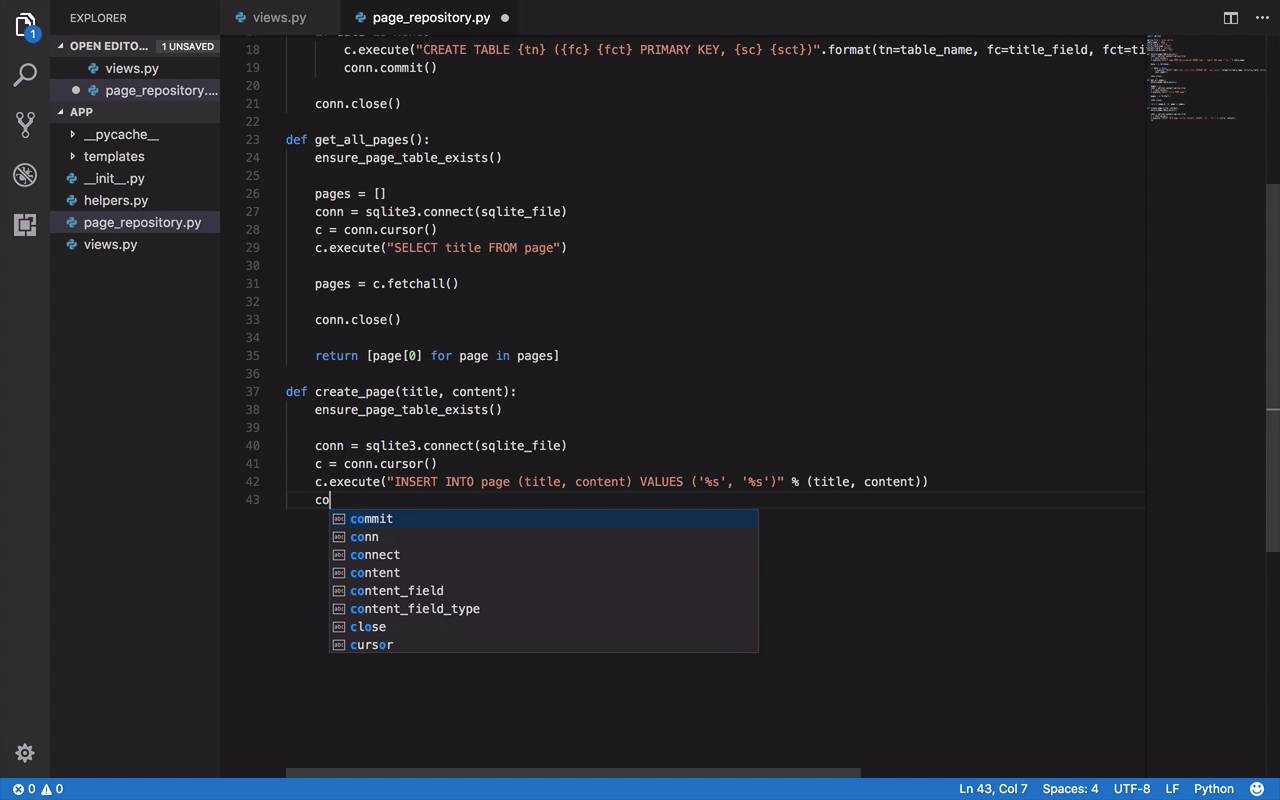Click the unsaved dot beside page_repository in Open Editors
This screenshot has width=1280, height=800.
(75, 90)
